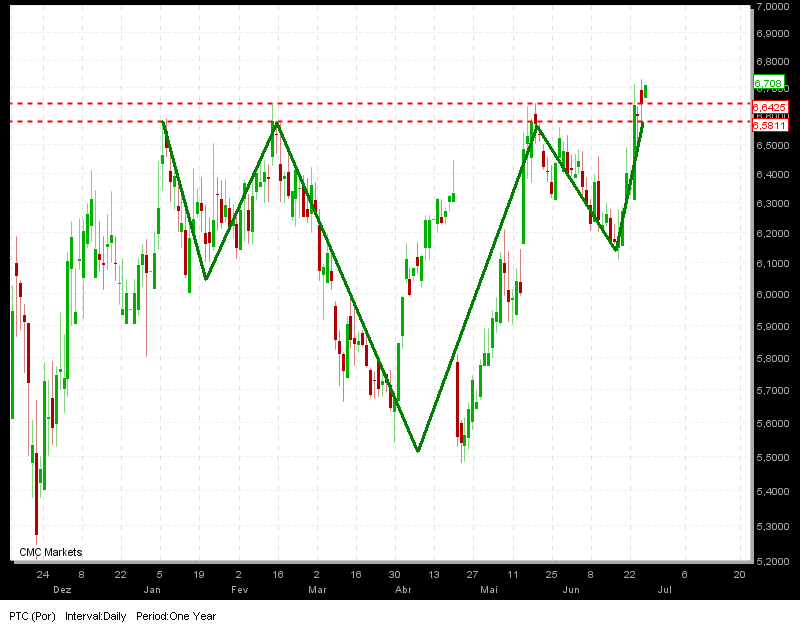Viewport: 800px width, 625px height.
Task: Click the 30 date axis label
Action: coord(394,574)
